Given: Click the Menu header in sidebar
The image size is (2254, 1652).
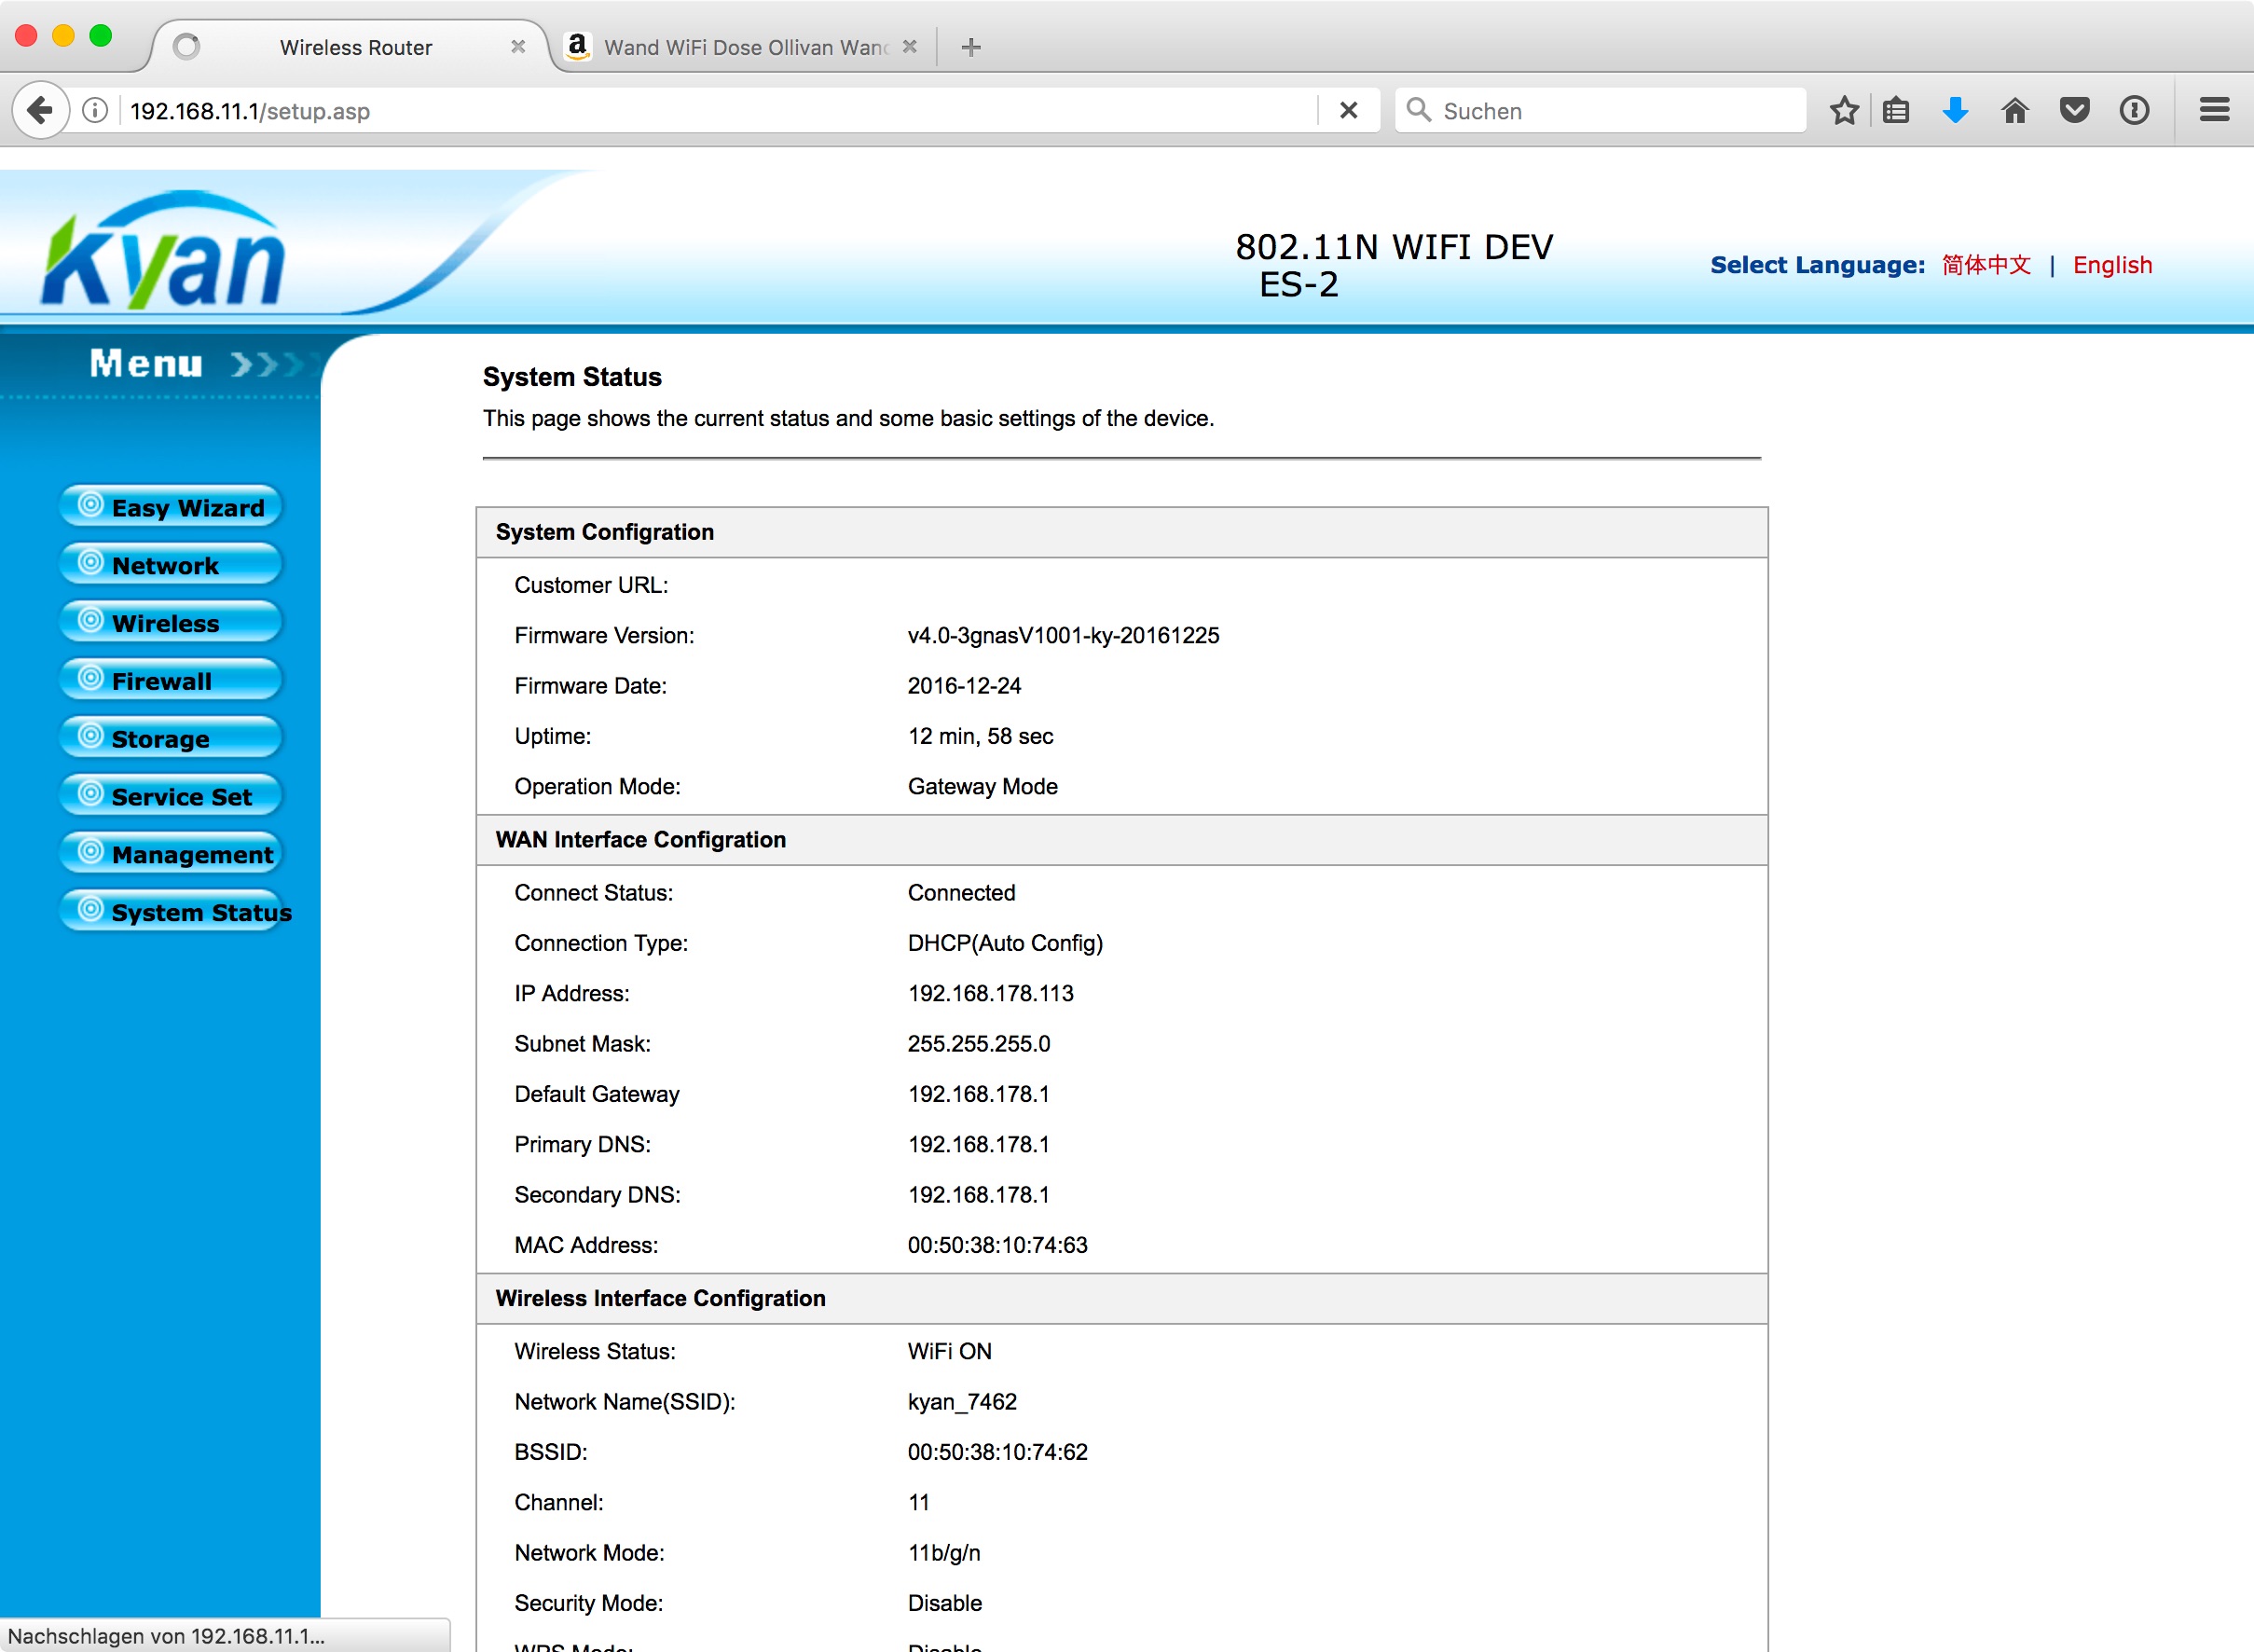Looking at the screenshot, I should click(x=146, y=363).
